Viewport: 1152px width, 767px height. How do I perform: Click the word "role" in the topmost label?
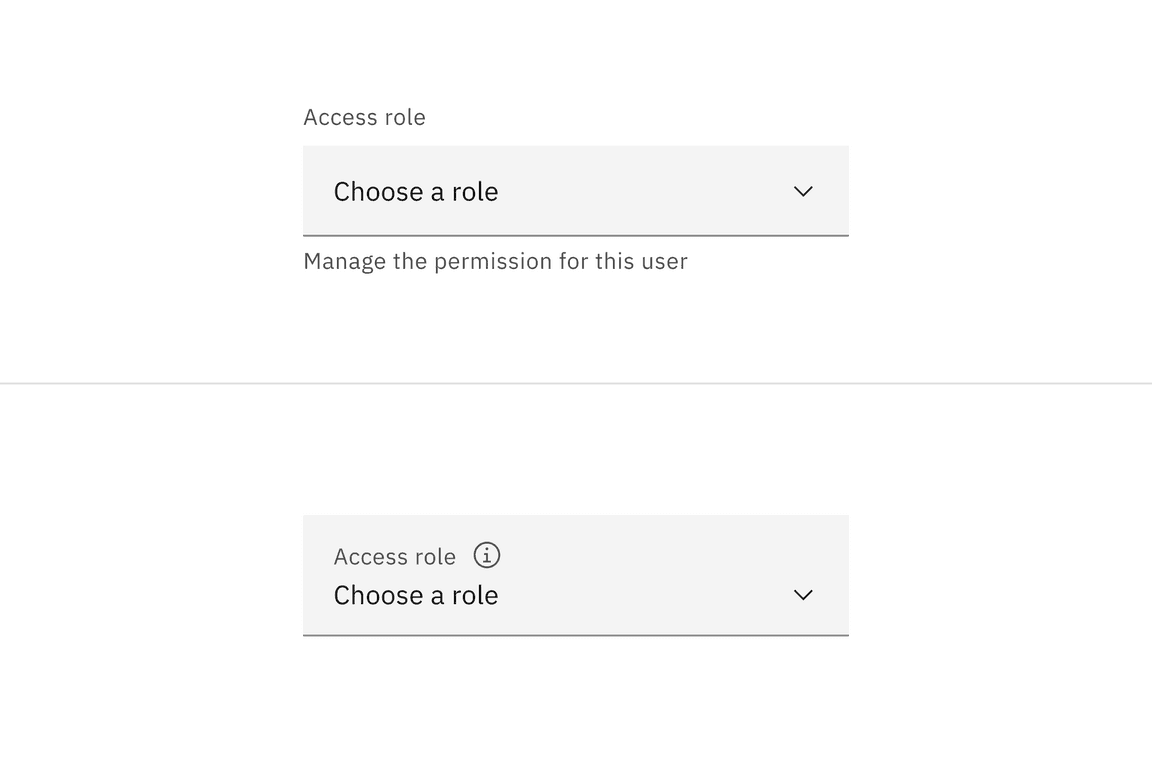tap(406, 117)
